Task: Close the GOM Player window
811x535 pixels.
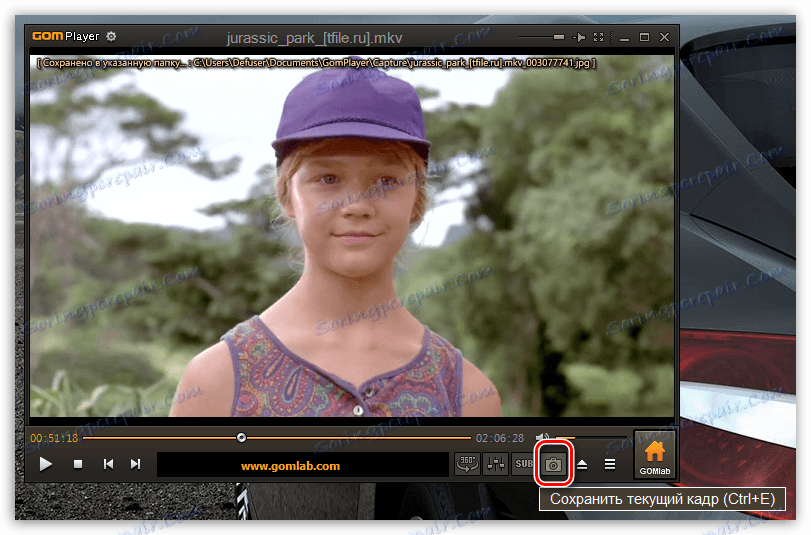Action: tap(664, 37)
